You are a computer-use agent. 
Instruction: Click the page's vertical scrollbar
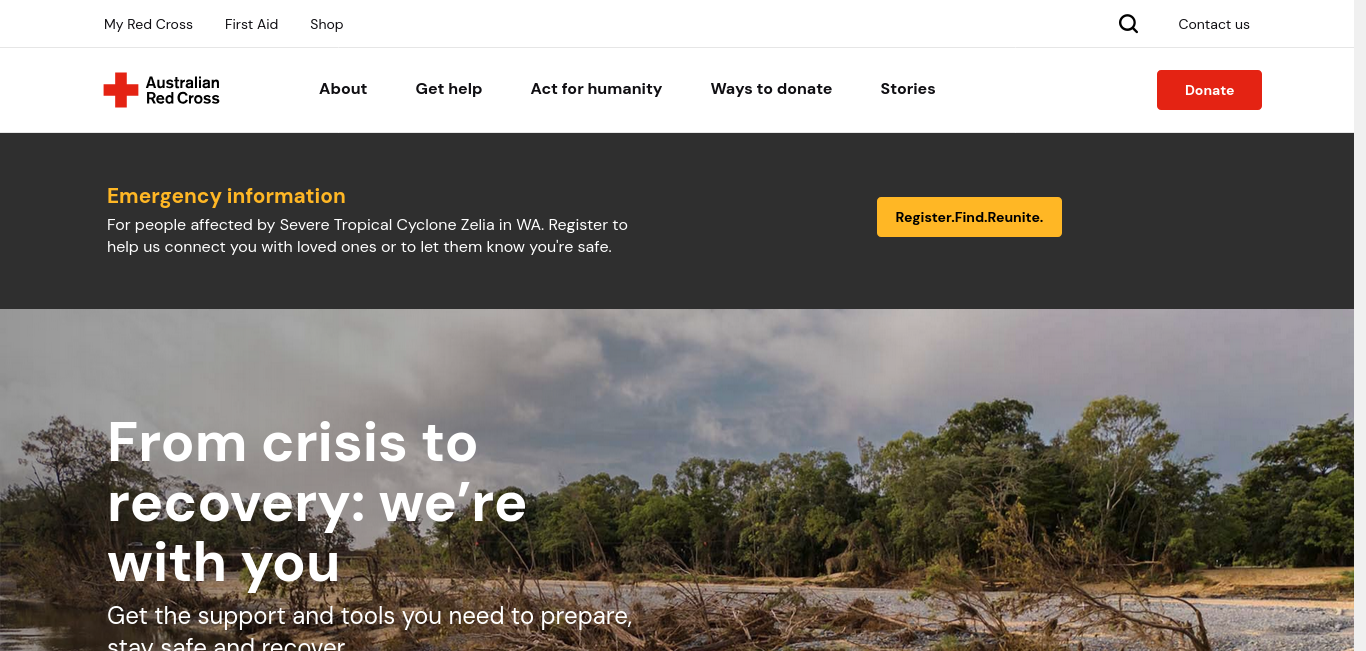(x=1360, y=325)
